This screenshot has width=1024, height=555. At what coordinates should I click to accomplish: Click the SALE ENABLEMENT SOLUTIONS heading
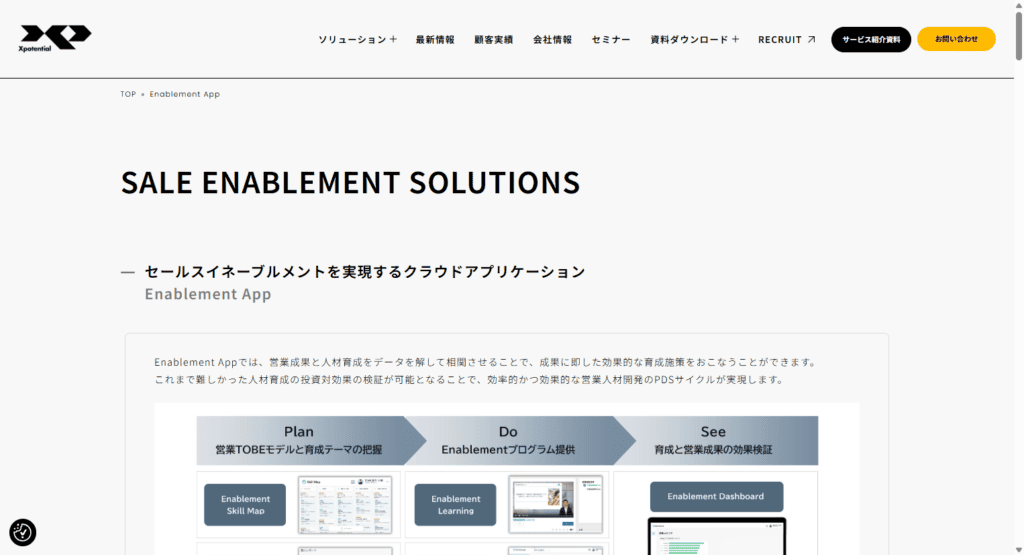click(350, 182)
